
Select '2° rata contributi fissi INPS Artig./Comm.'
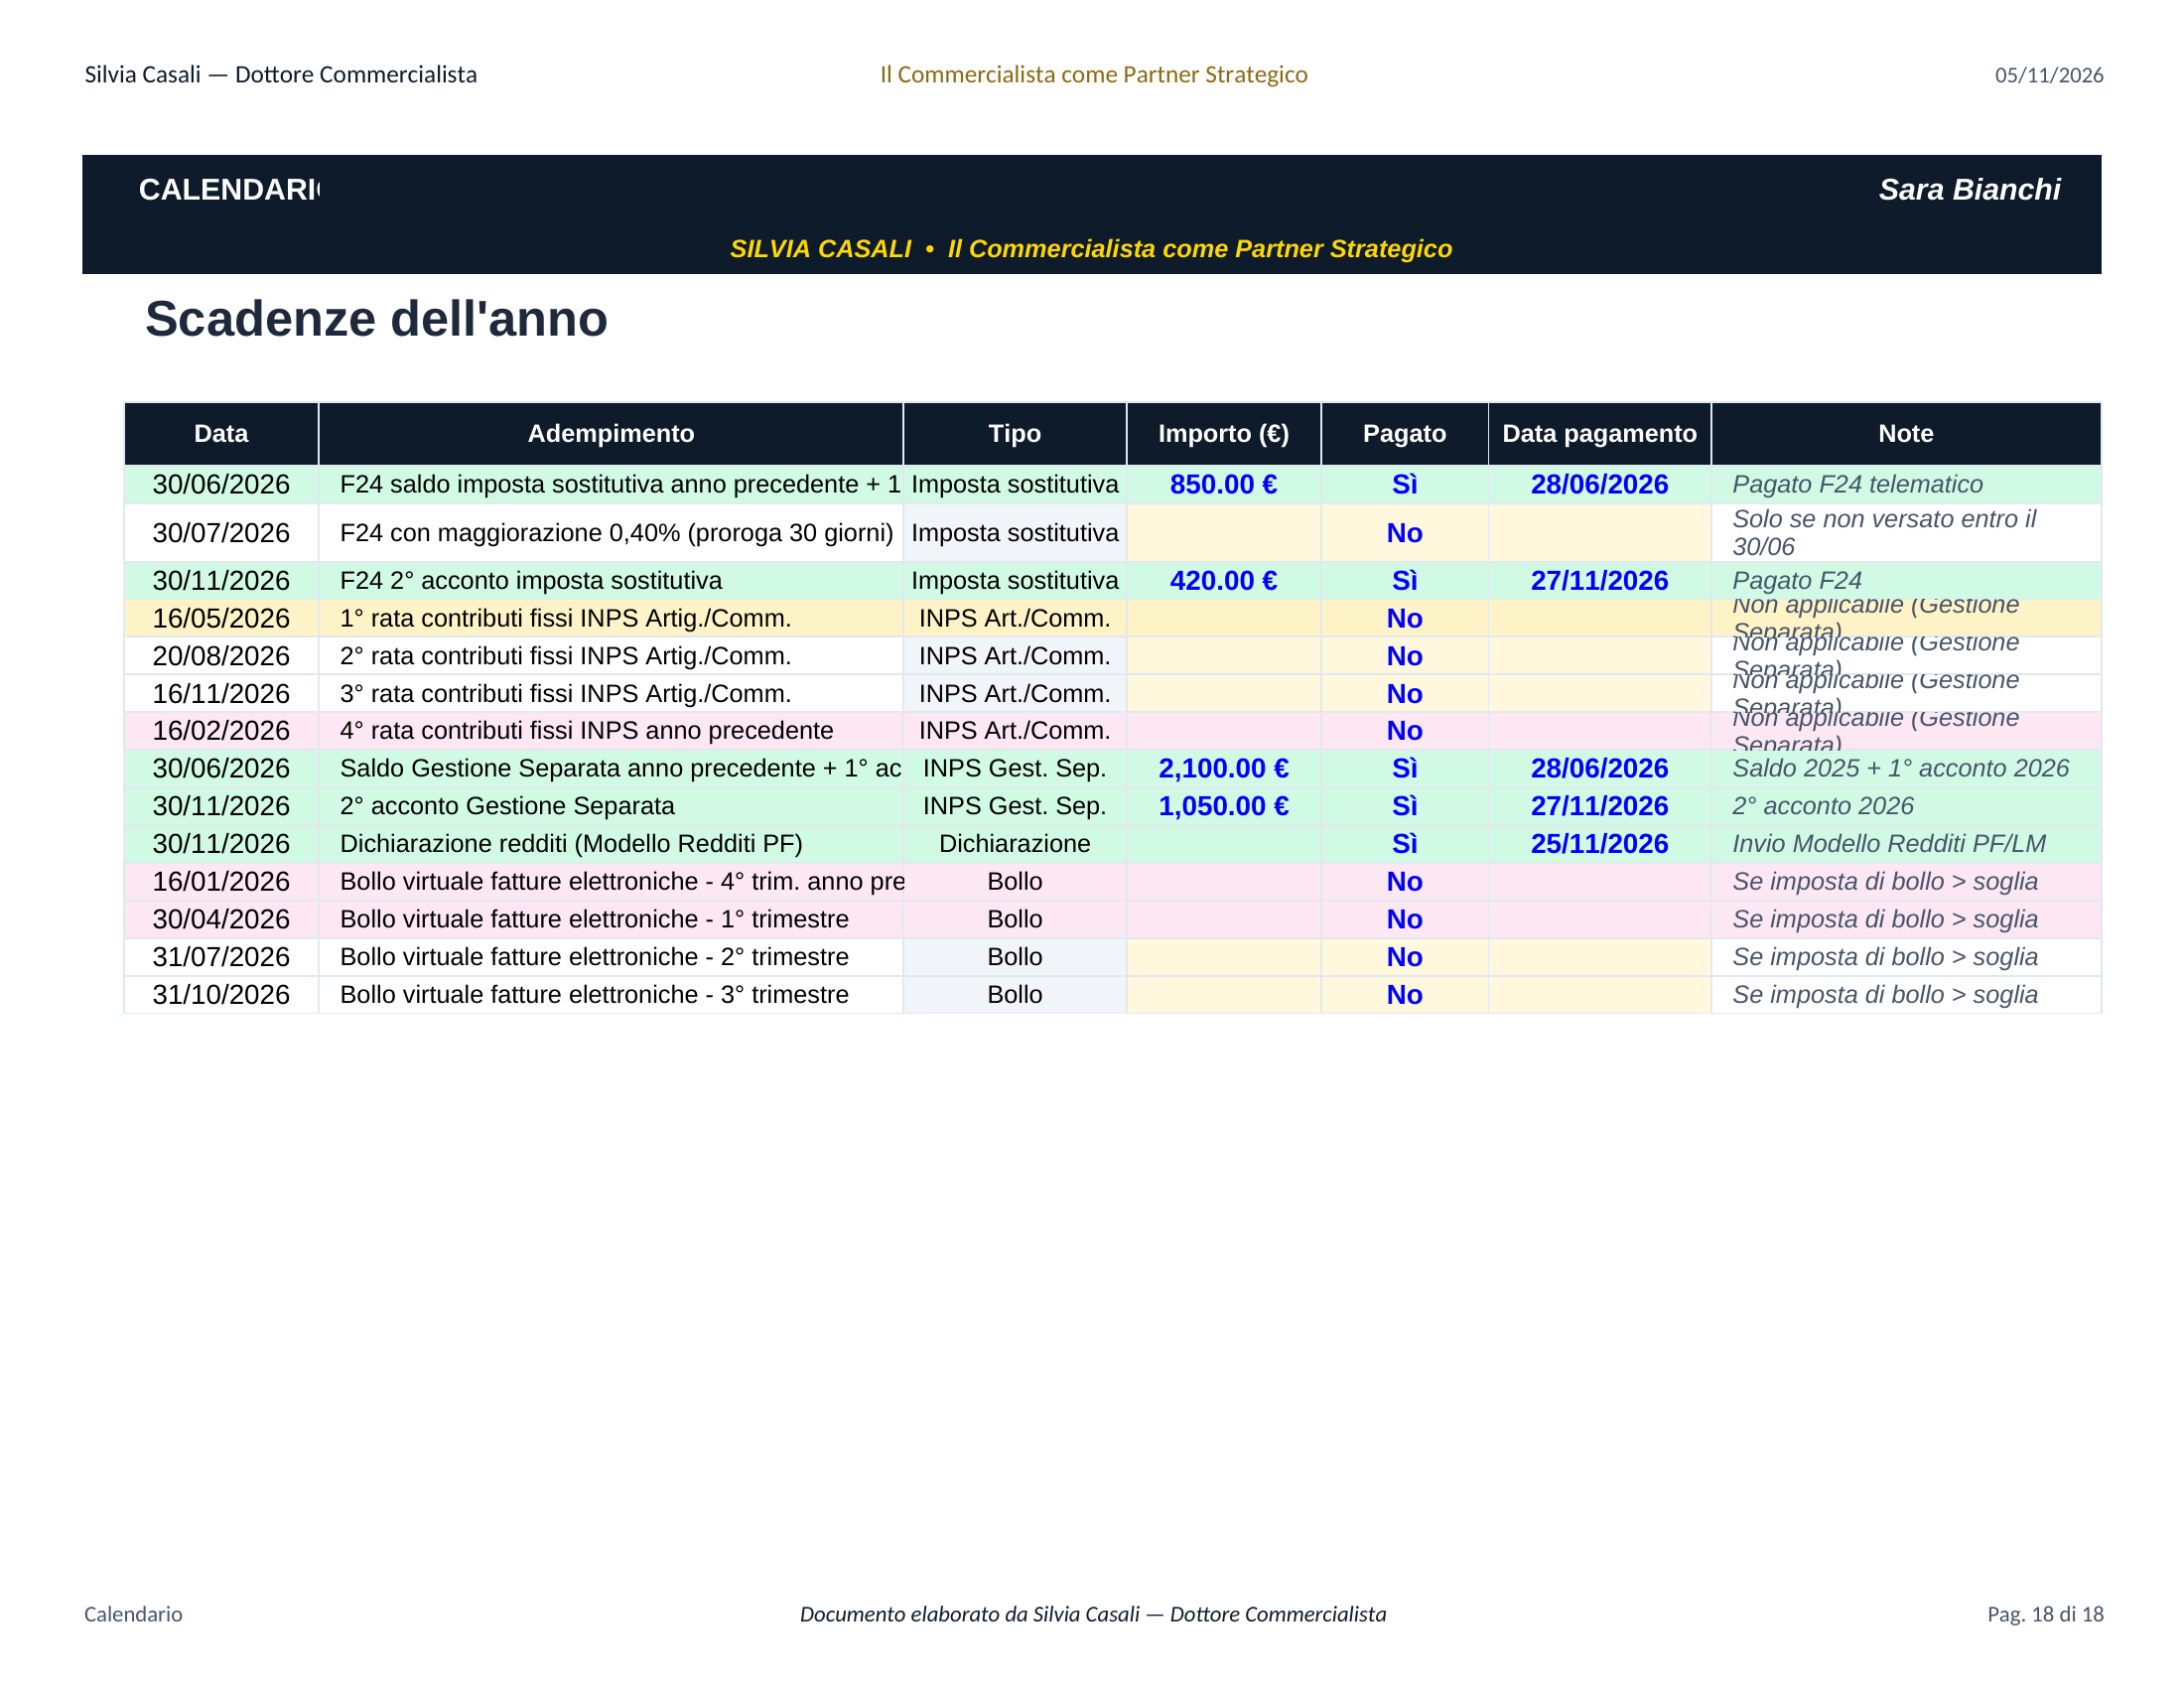[x=565, y=656]
